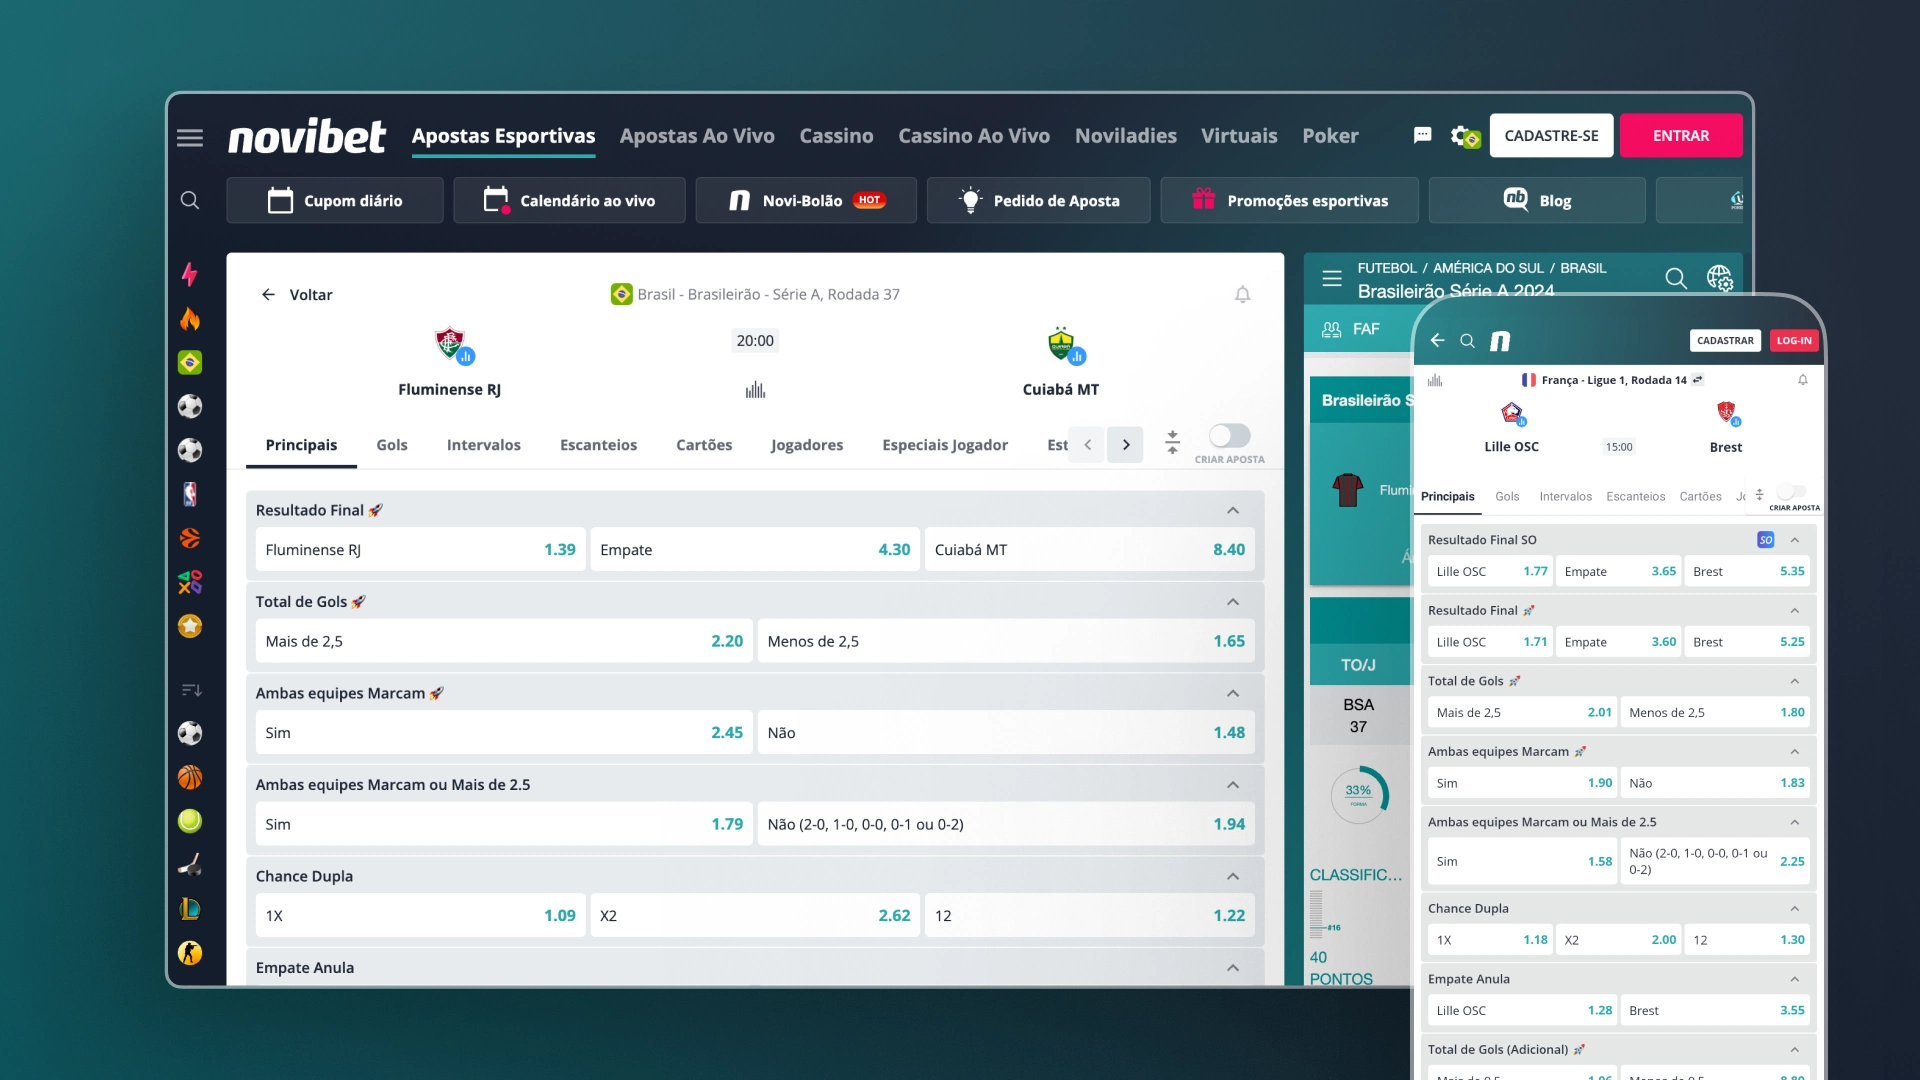Open Promoções esportivas button
1920x1080 pixels.
tap(1289, 200)
